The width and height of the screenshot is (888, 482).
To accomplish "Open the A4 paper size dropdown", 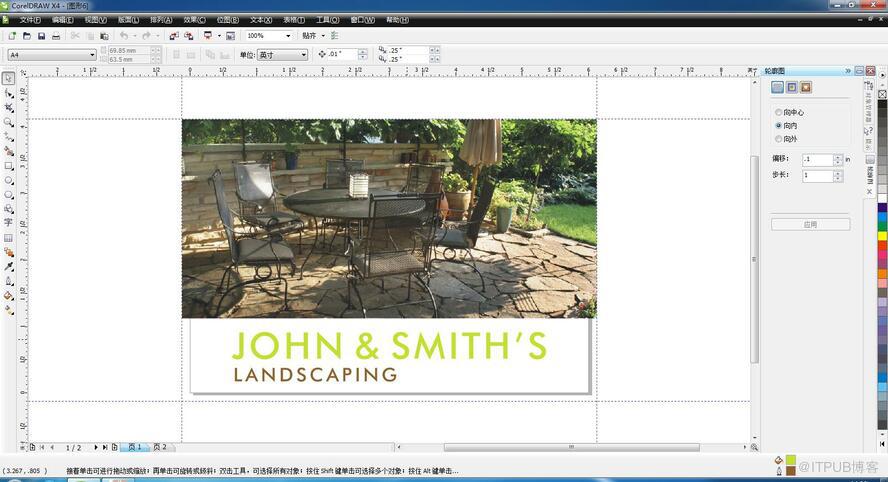I will pos(92,55).
